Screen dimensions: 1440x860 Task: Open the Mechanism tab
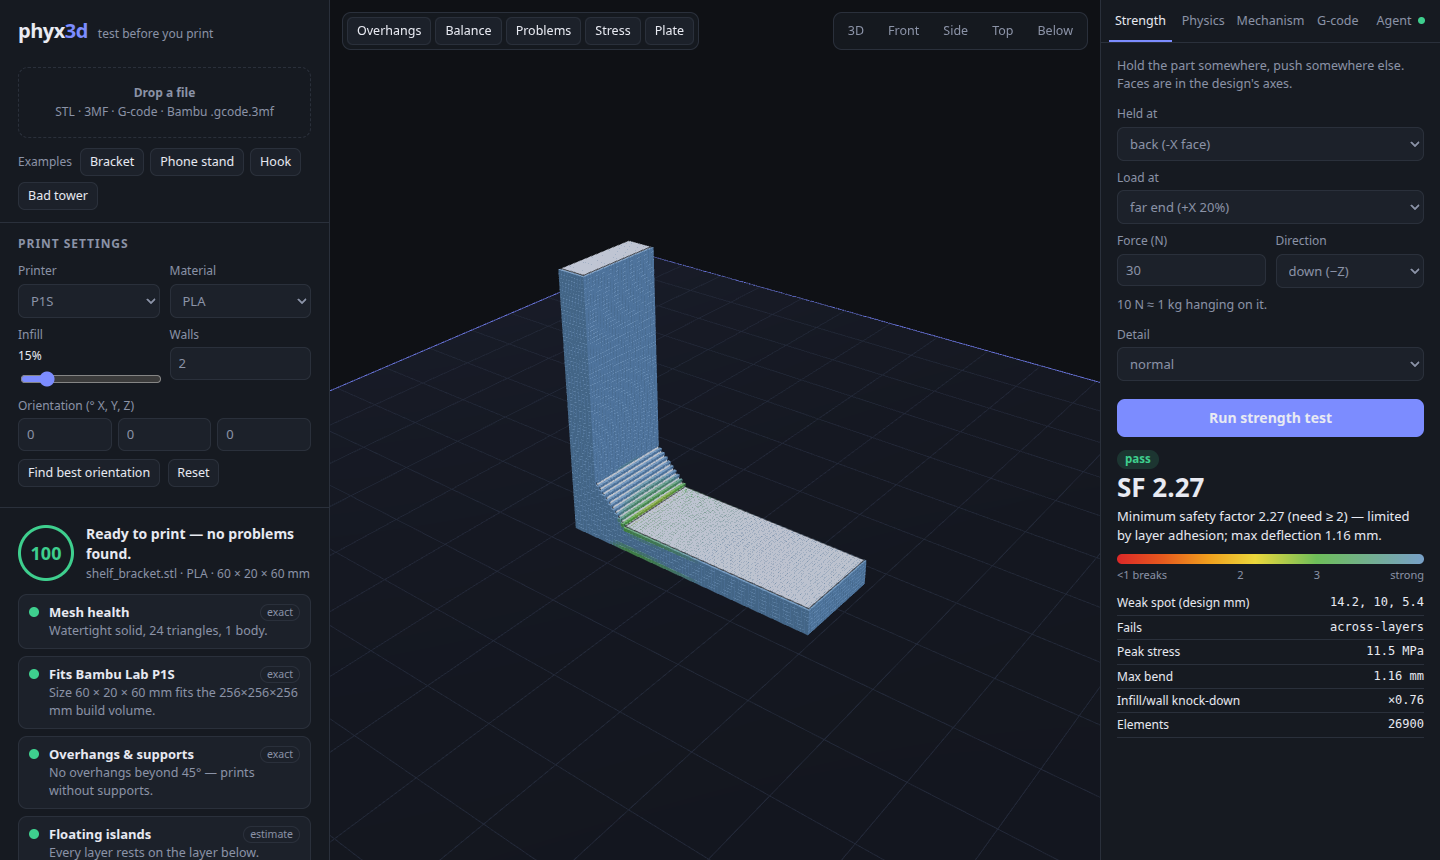1270,21
